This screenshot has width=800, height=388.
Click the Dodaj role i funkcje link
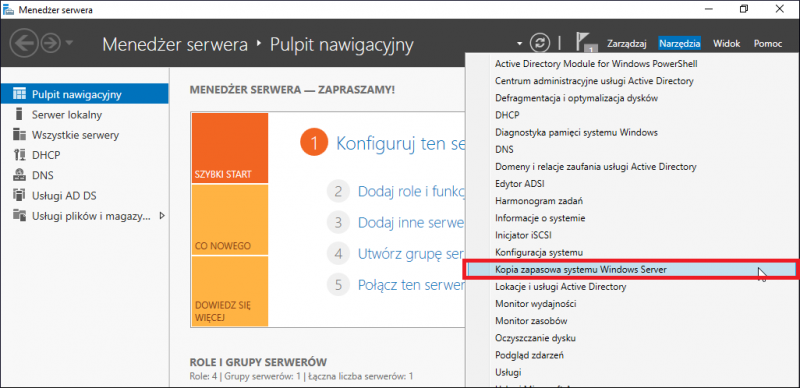point(412,192)
